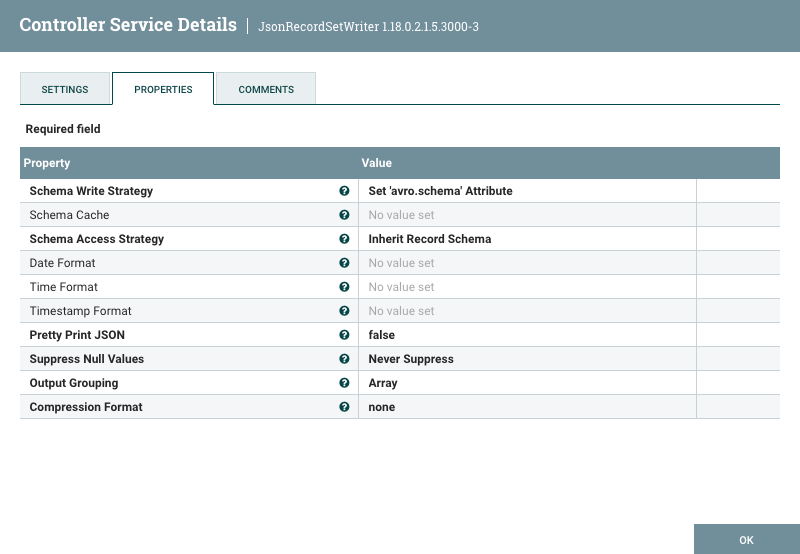
Task: Click help icon for Schema Write Strategy
Action: pyautogui.click(x=344, y=191)
